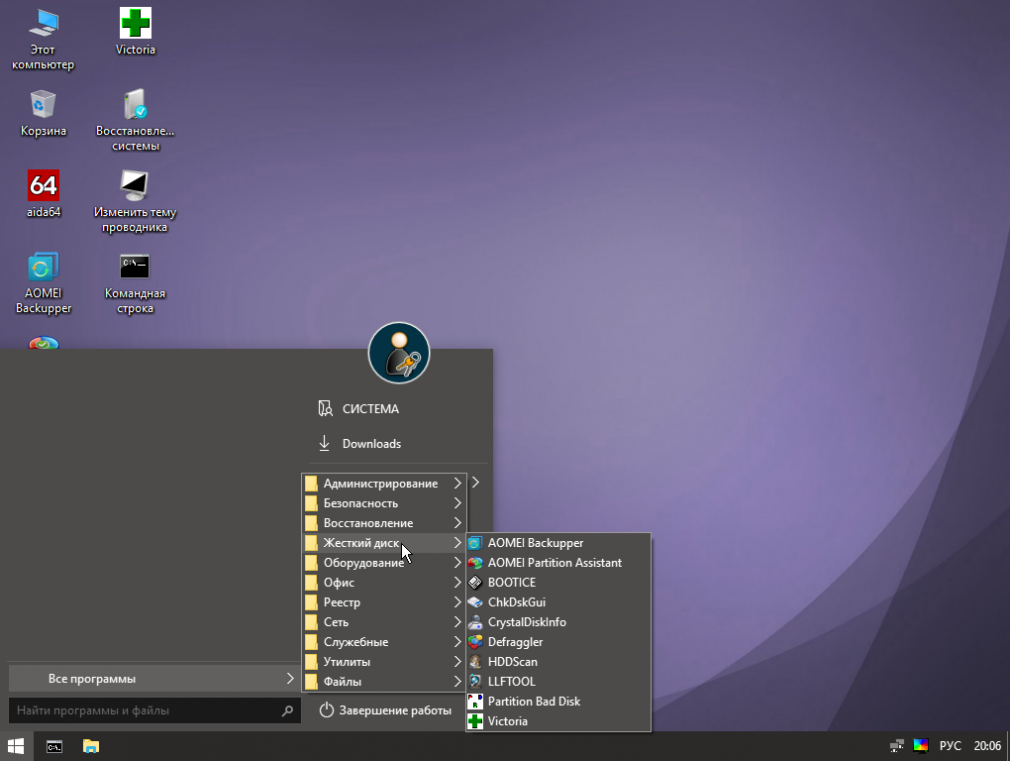Switch the РУС input language indicator

[950, 746]
